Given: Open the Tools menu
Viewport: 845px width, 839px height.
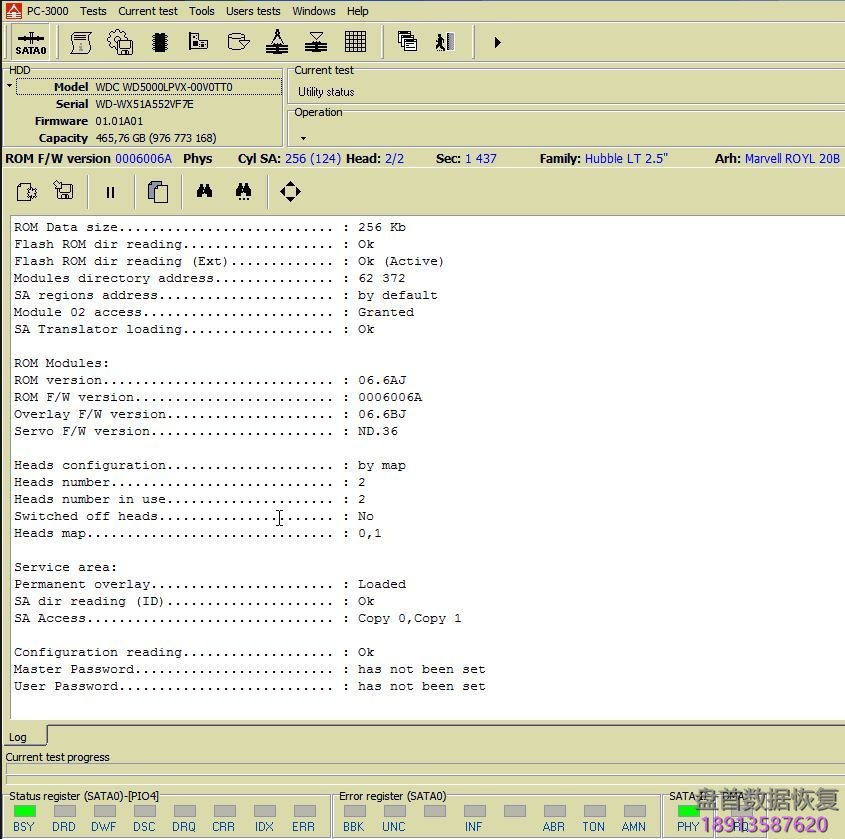Looking at the screenshot, I should tap(201, 11).
